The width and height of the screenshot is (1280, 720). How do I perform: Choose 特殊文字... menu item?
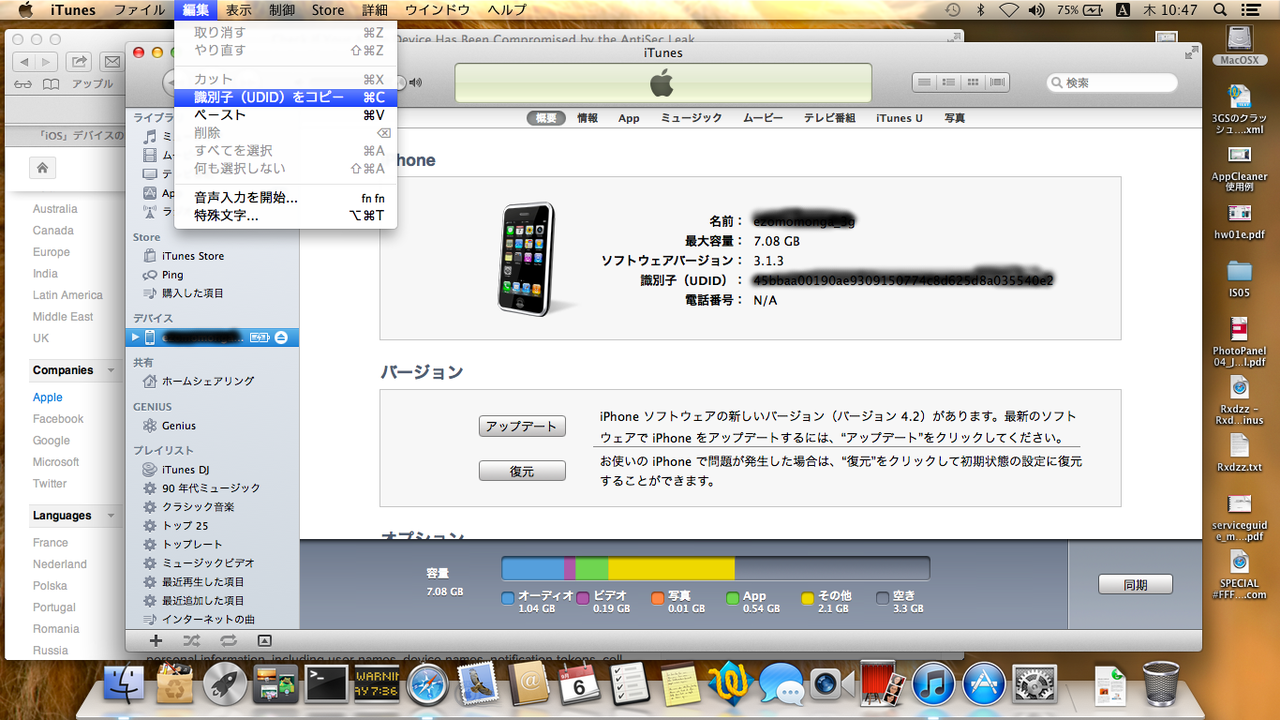coord(286,215)
